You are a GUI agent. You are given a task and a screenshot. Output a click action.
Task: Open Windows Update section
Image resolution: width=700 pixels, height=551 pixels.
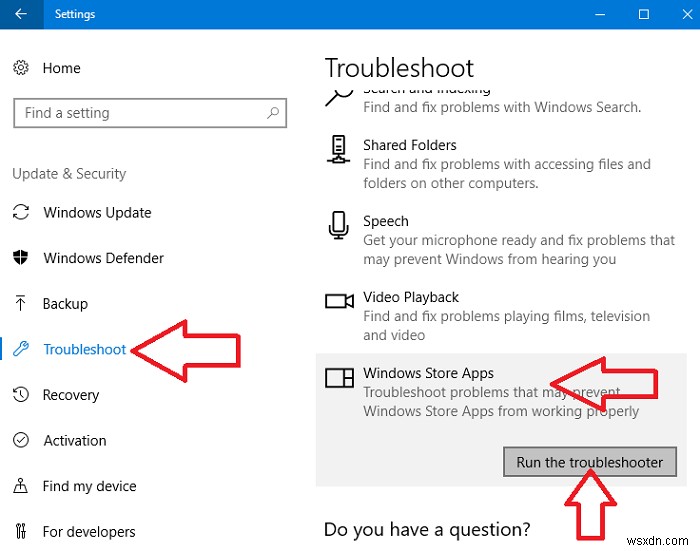pos(97,213)
